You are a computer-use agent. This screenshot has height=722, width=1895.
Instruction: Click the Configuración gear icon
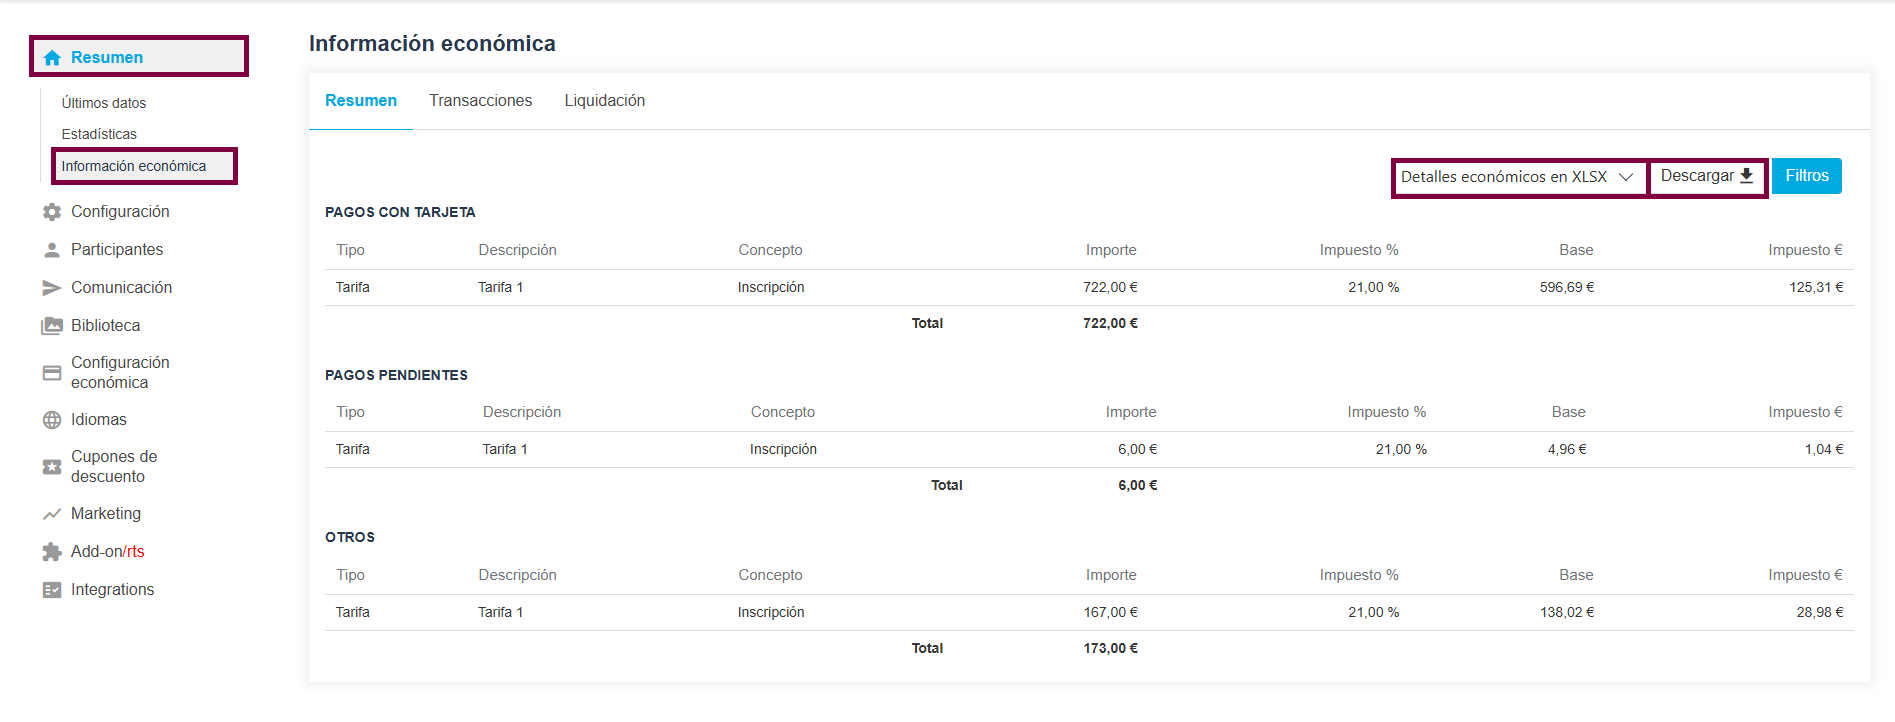pos(52,212)
